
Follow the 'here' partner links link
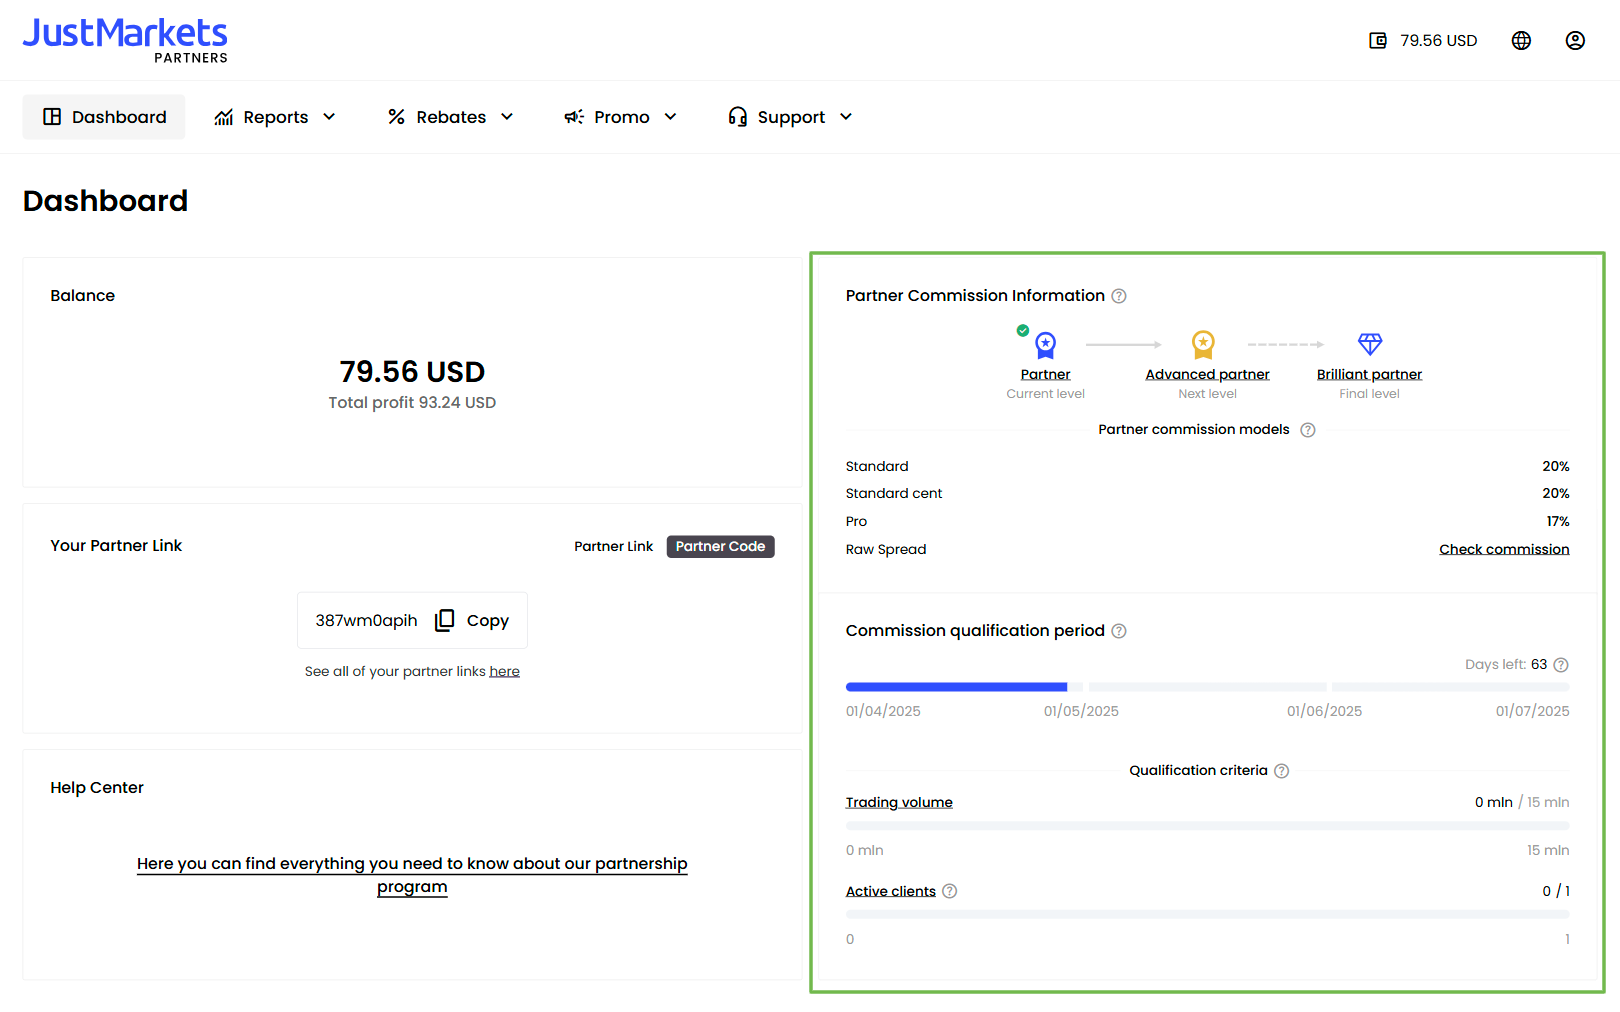[x=504, y=671]
